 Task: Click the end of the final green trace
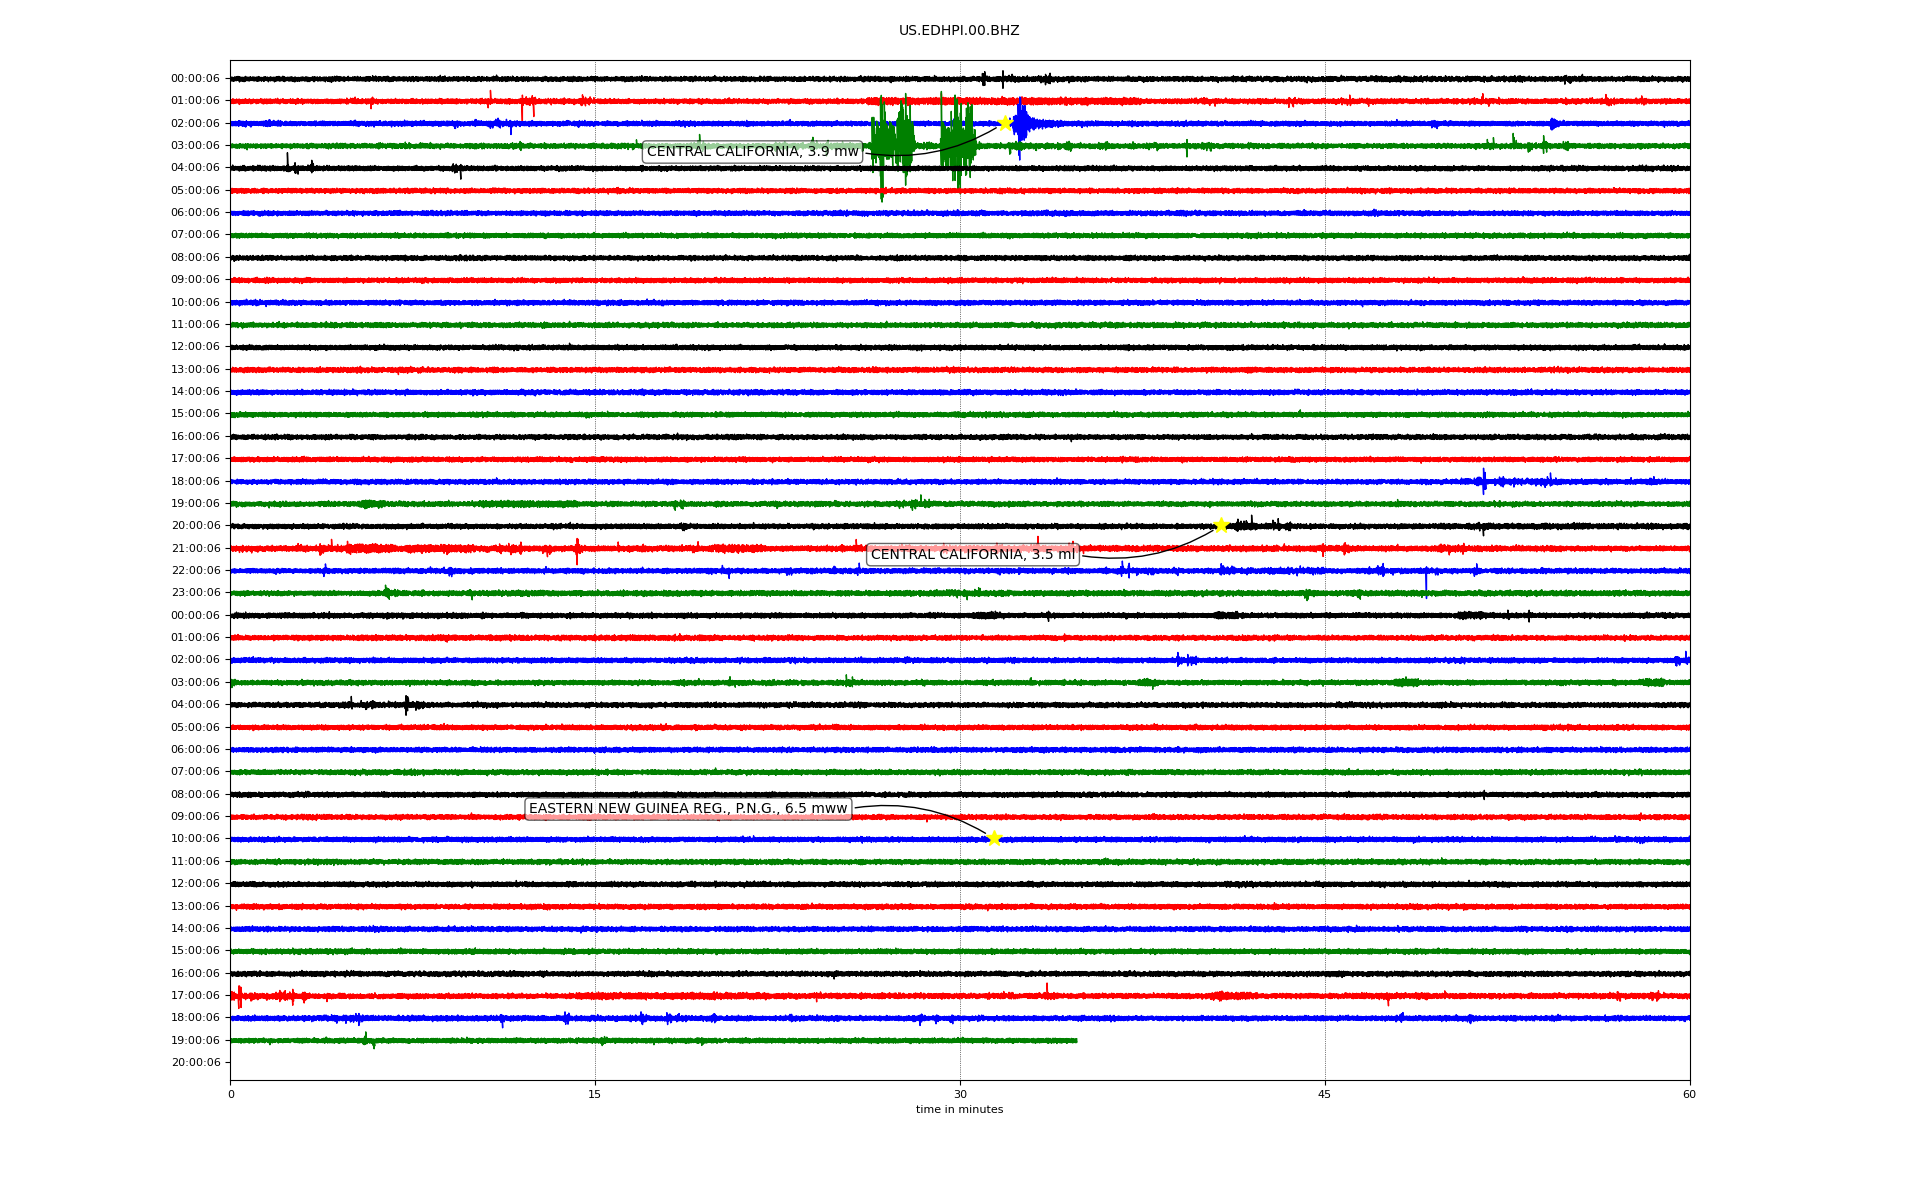[1075, 1040]
